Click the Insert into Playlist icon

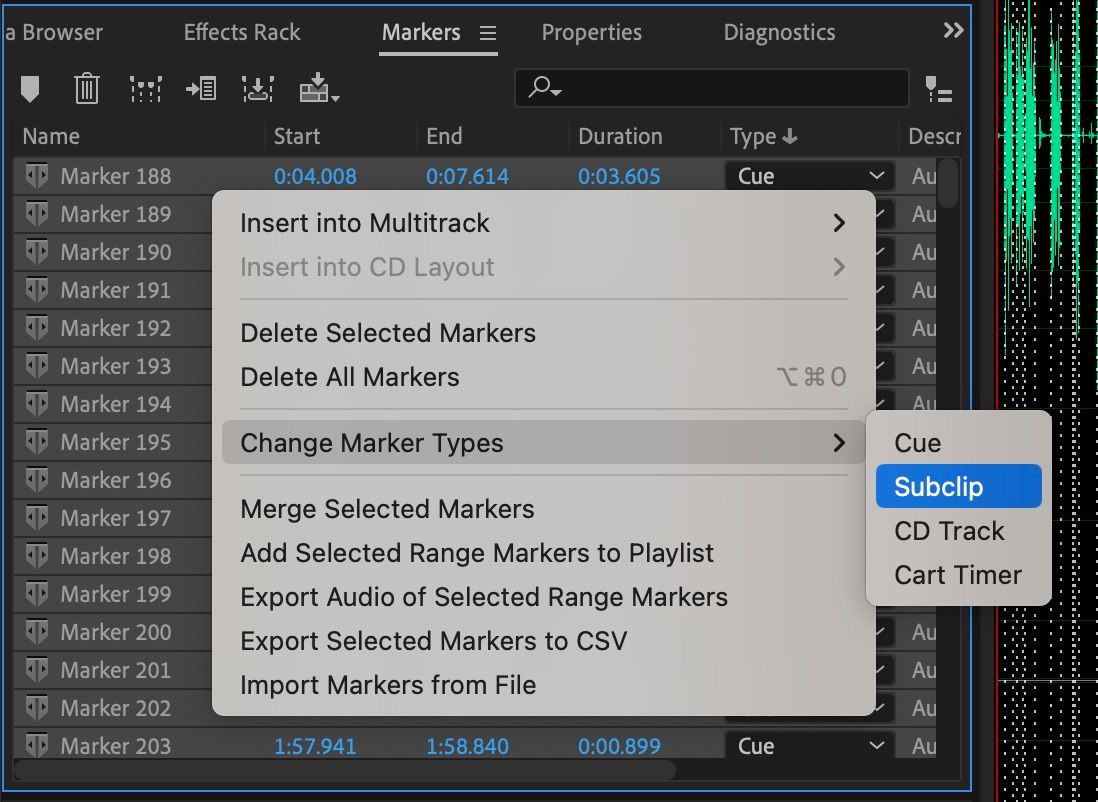tap(201, 88)
